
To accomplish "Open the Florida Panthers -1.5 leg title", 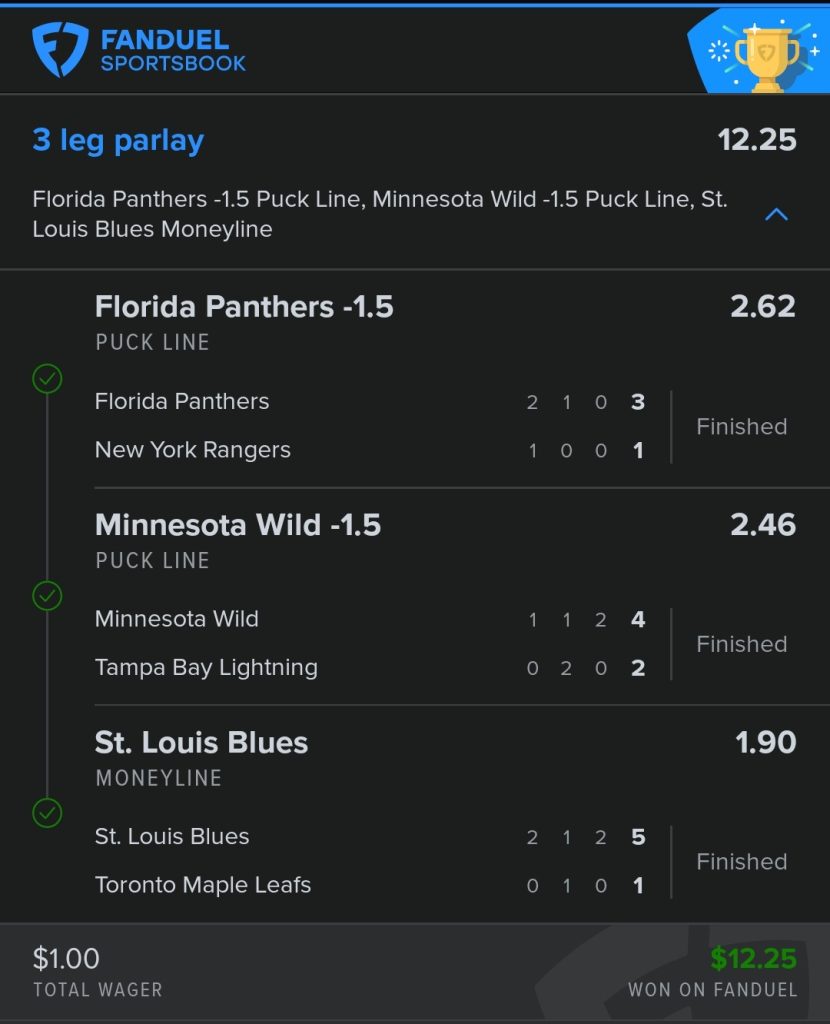I will coord(244,306).
